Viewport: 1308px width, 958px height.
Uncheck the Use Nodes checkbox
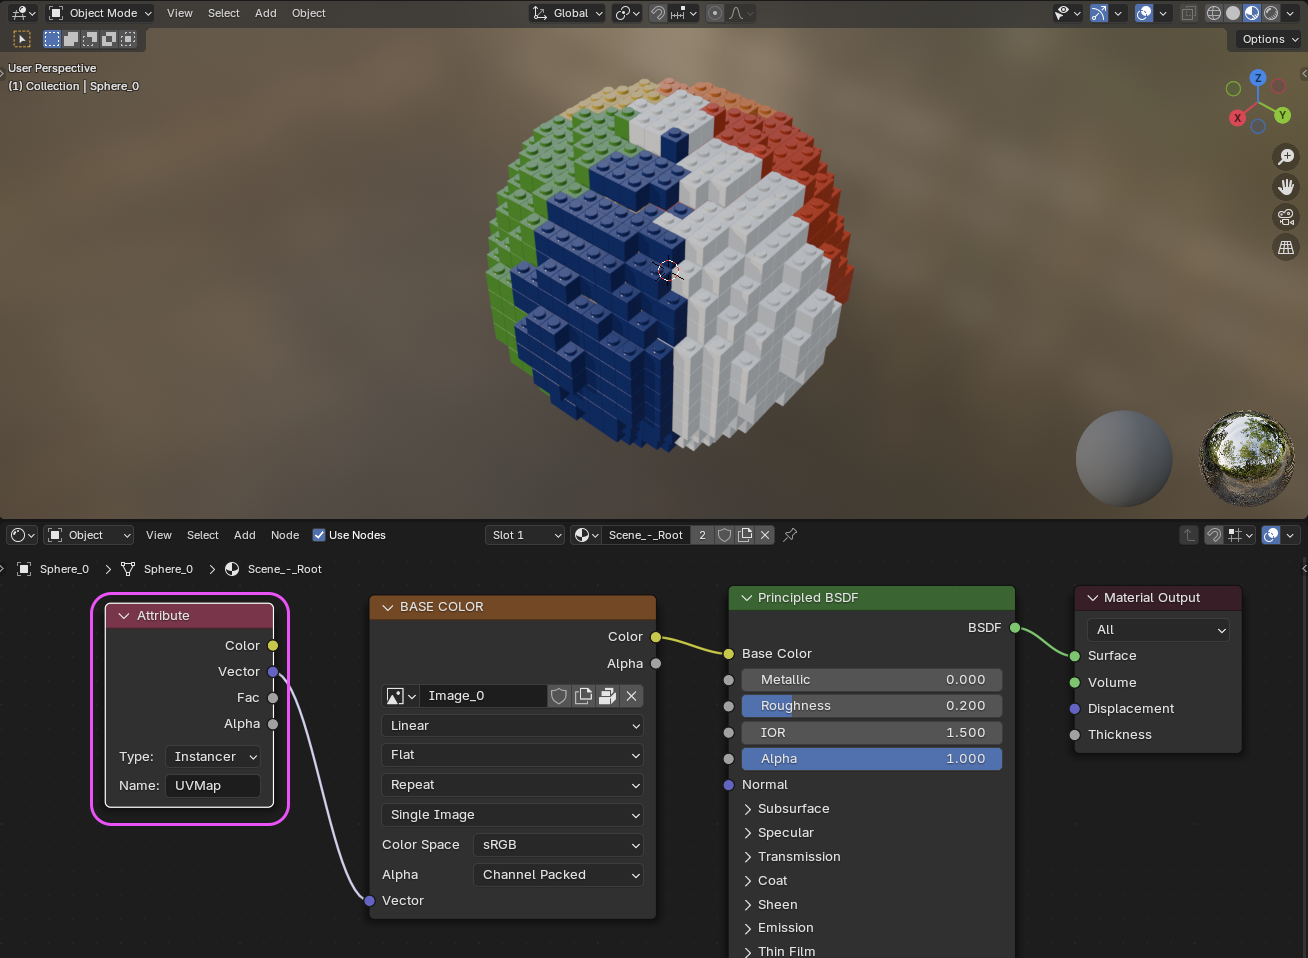pos(319,535)
